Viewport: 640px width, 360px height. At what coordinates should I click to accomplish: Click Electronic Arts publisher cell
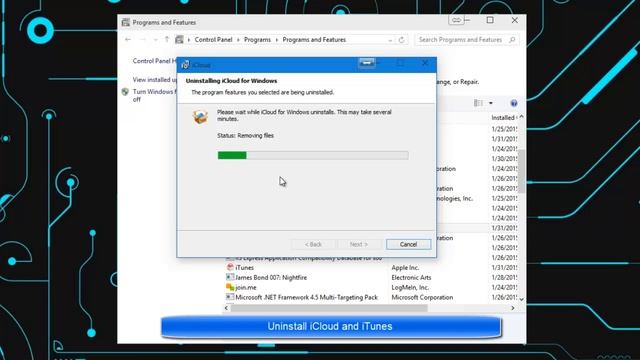[x=411, y=278]
